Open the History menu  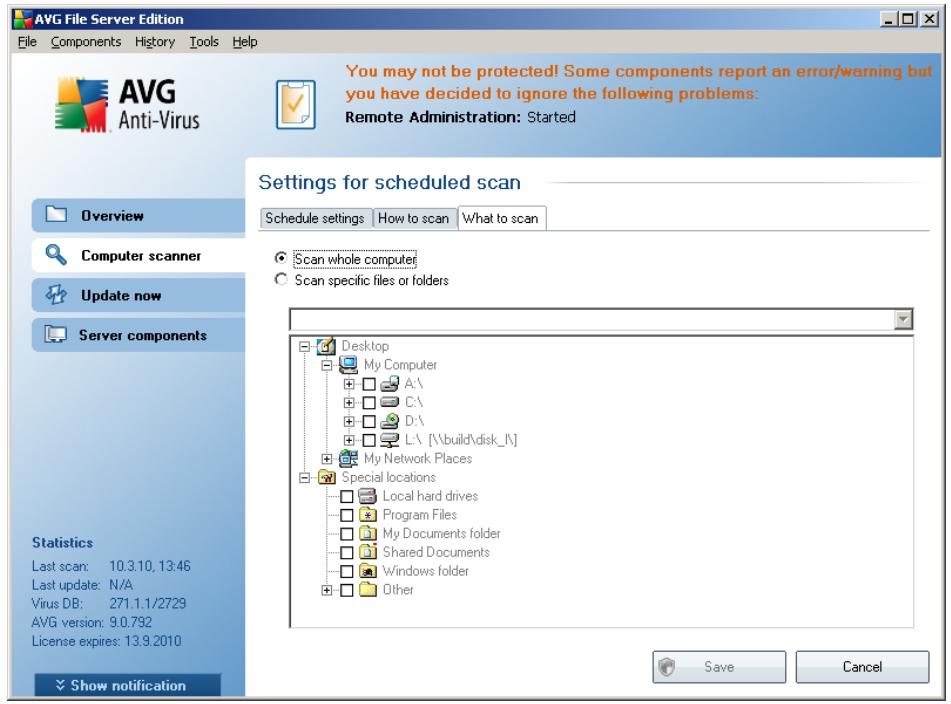[x=155, y=42]
